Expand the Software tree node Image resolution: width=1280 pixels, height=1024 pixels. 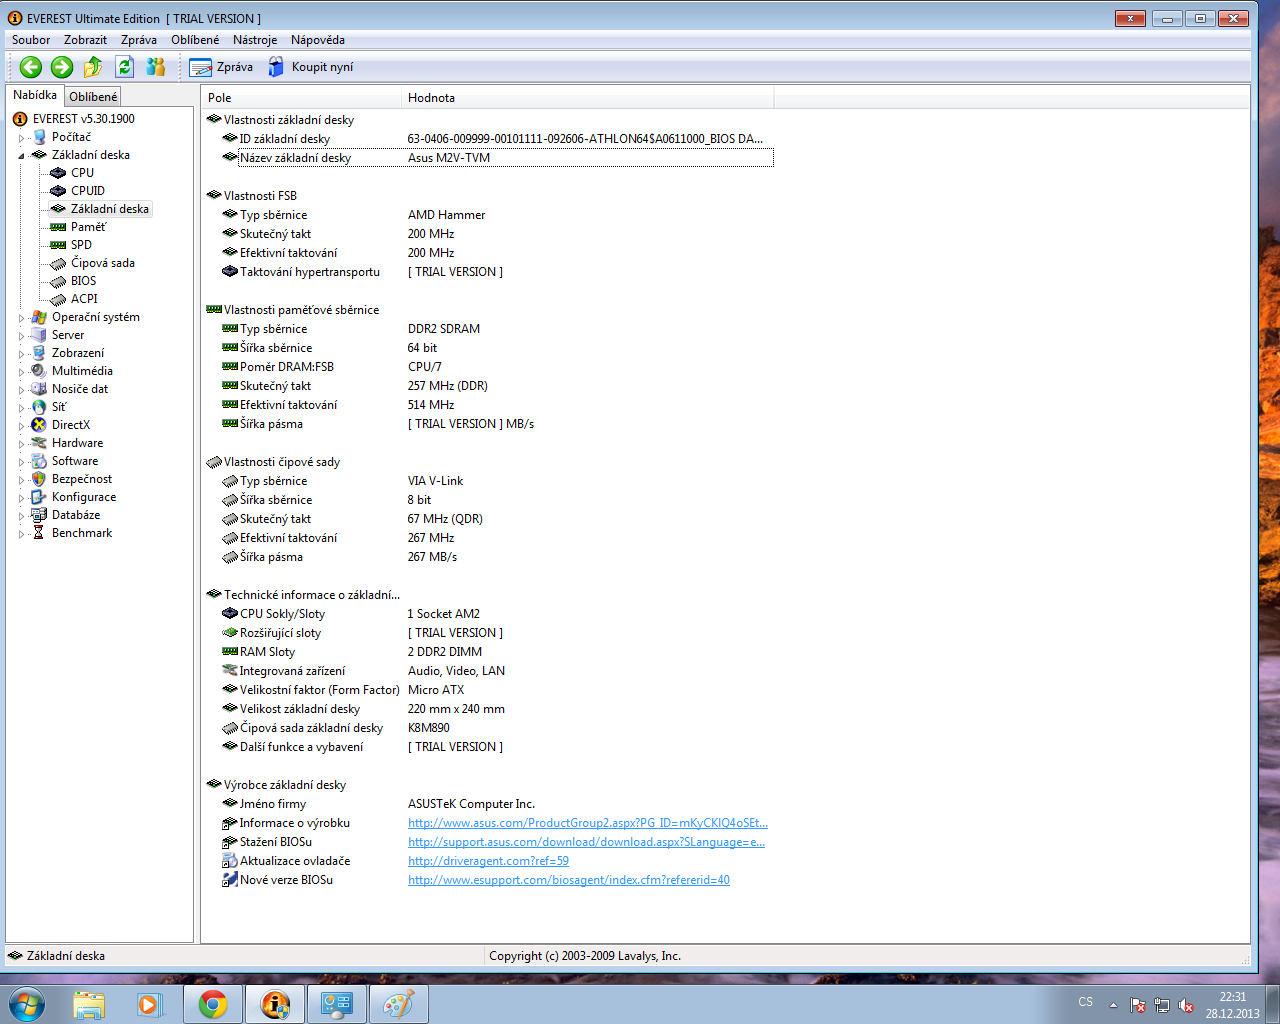pyautogui.click(x=21, y=462)
